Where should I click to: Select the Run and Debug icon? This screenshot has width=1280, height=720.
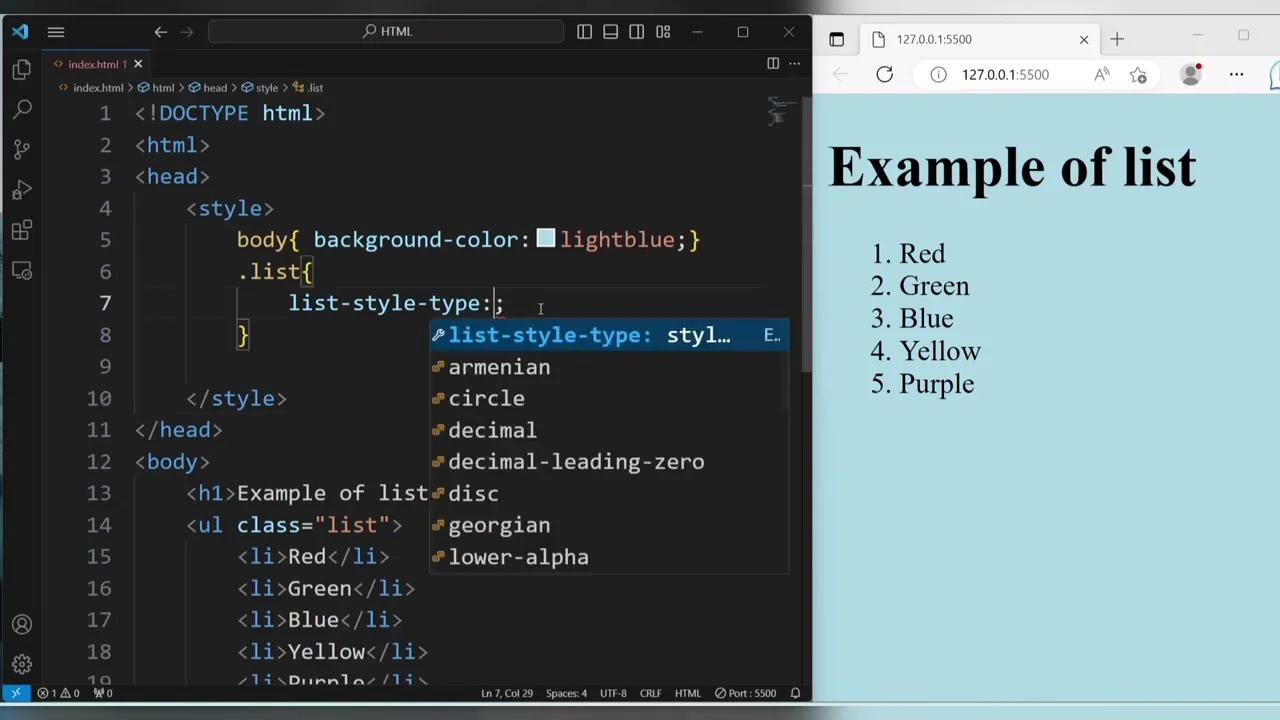tap(22, 190)
